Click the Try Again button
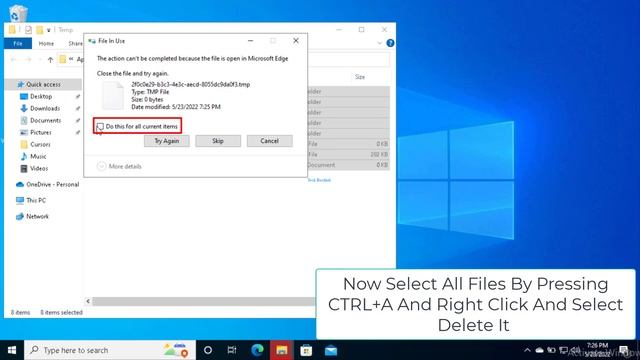The height and width of the screenshot is (360, 640). pos(167,141)
